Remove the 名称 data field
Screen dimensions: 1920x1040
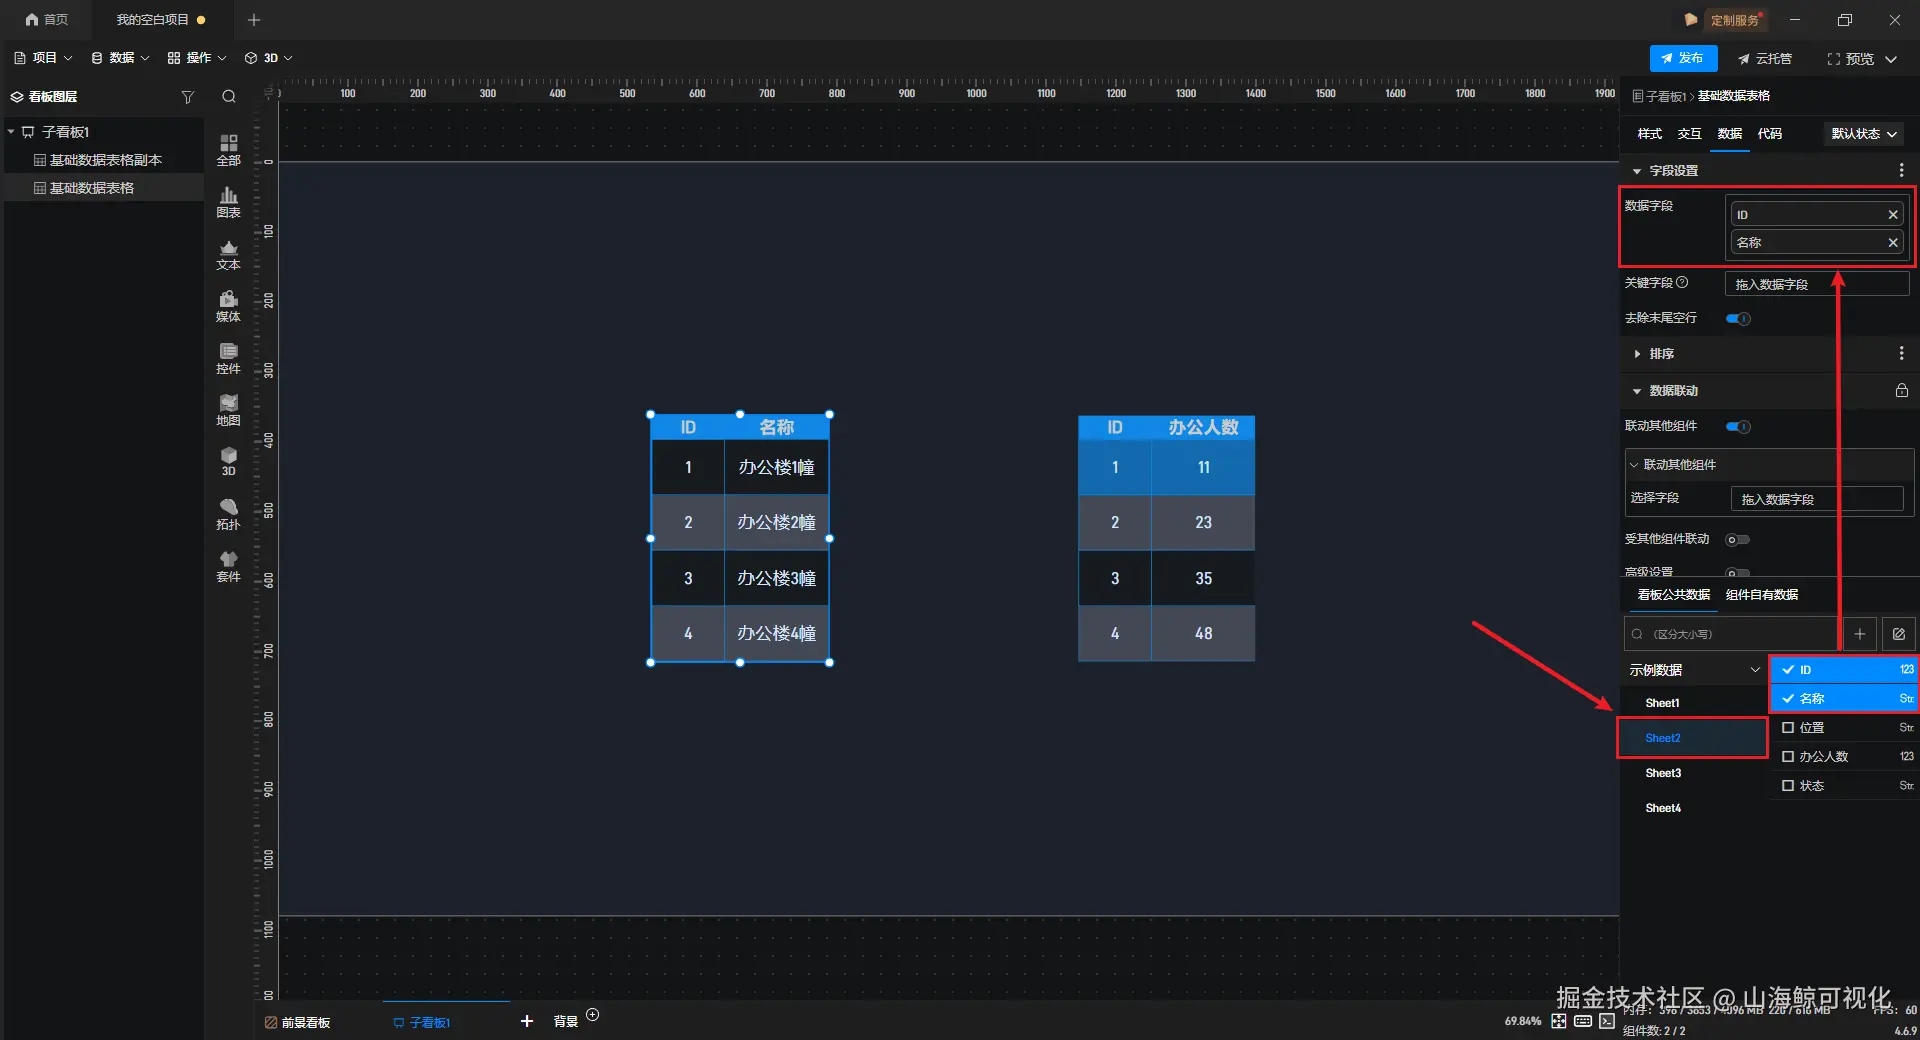pos(1893,243)
